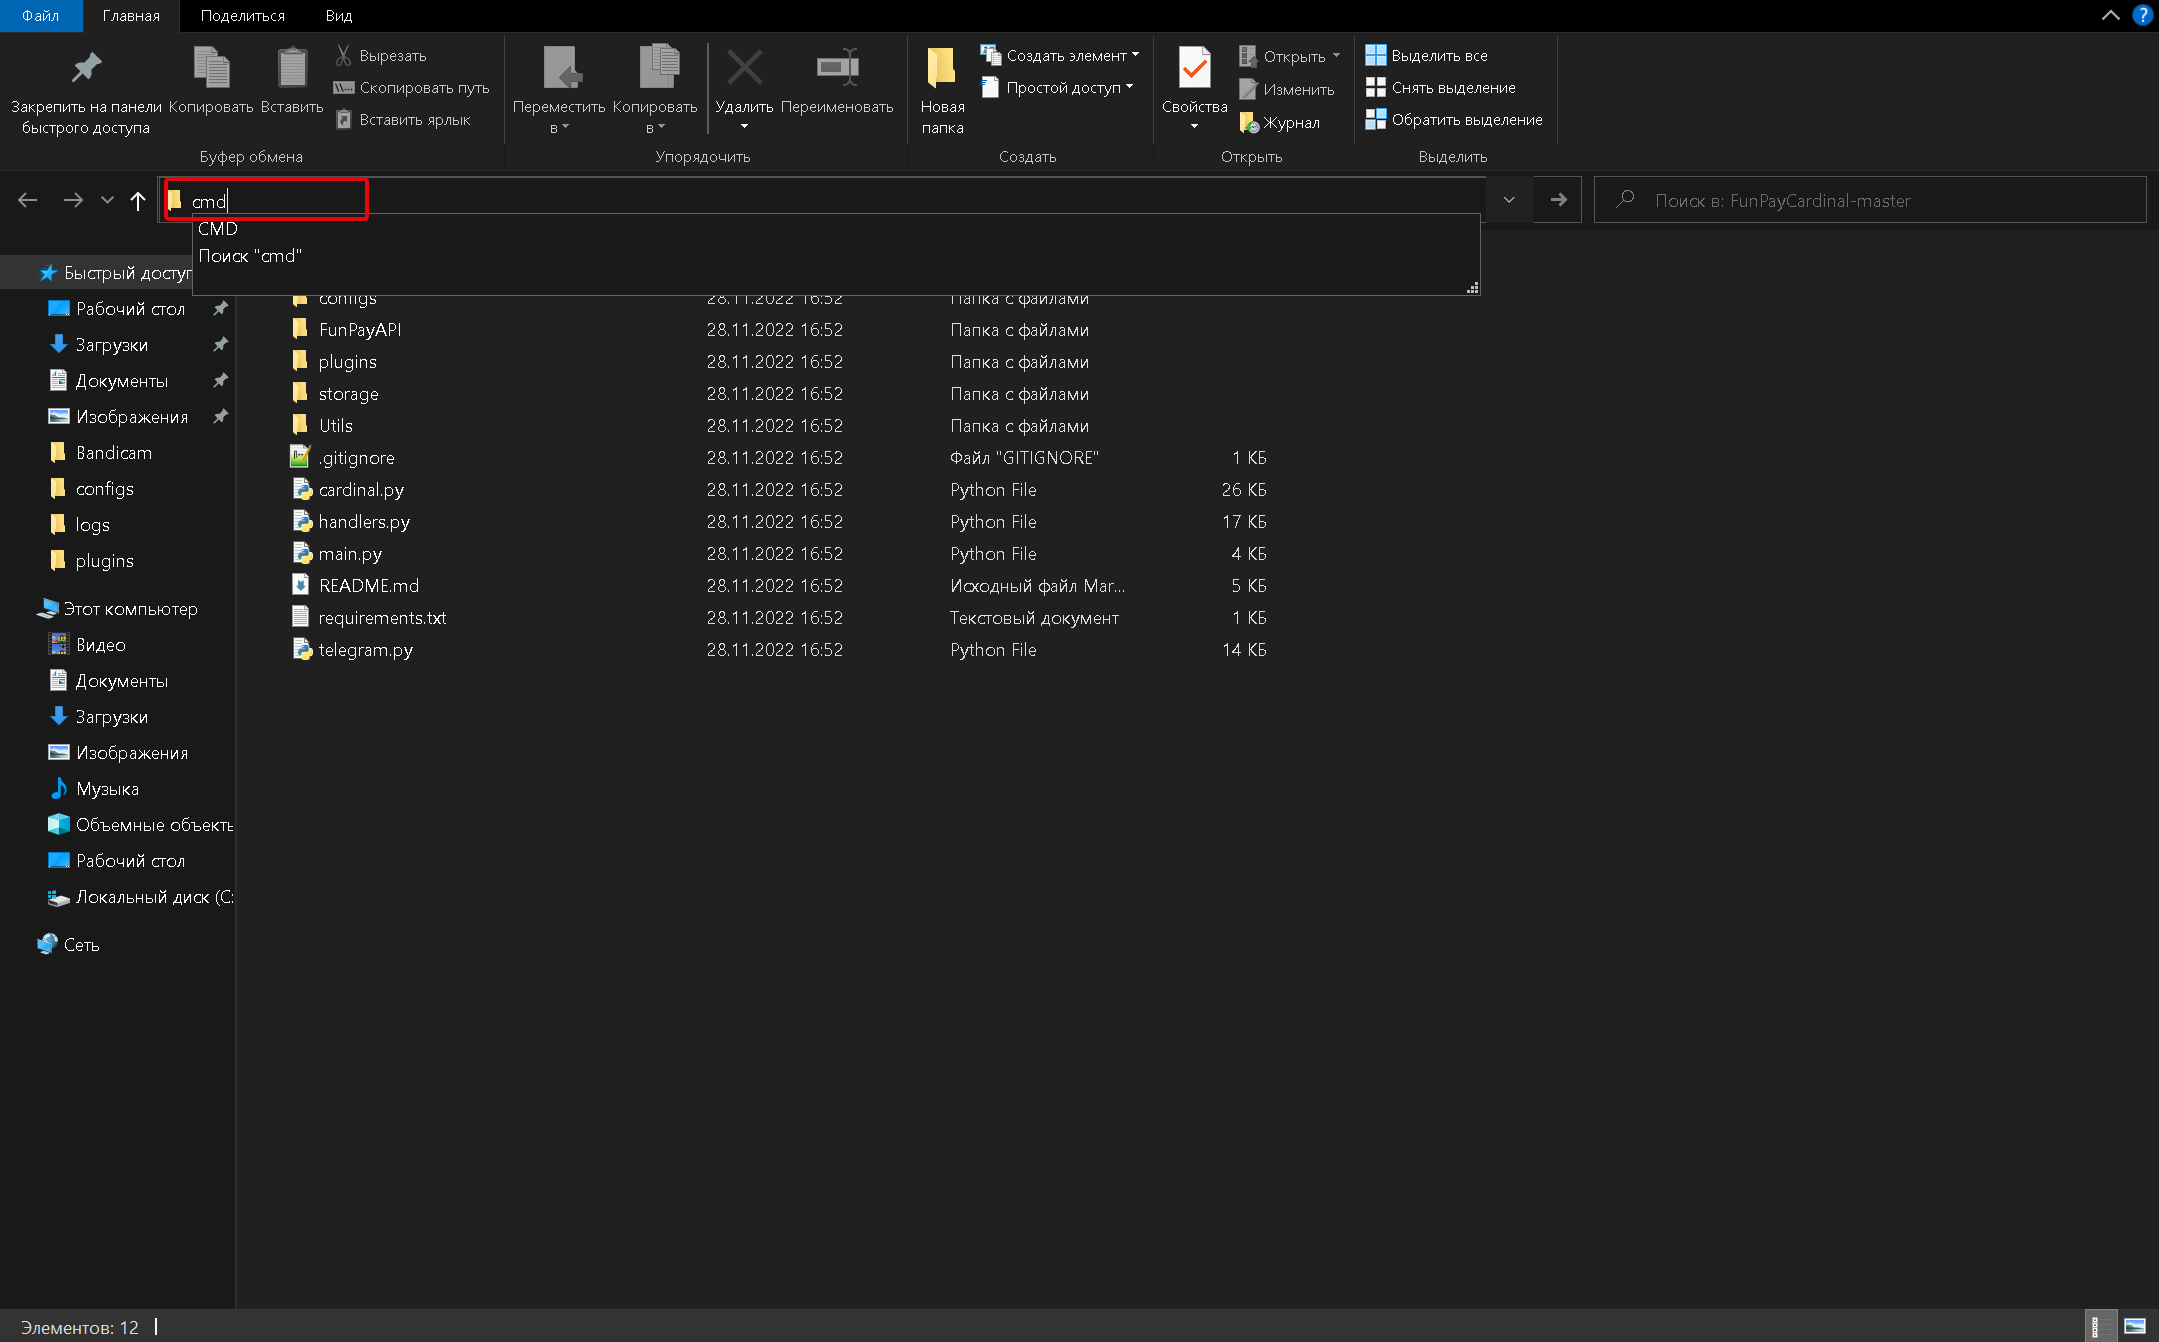
Task: Open the Create Item dropdown
Action: point(1061,56)
